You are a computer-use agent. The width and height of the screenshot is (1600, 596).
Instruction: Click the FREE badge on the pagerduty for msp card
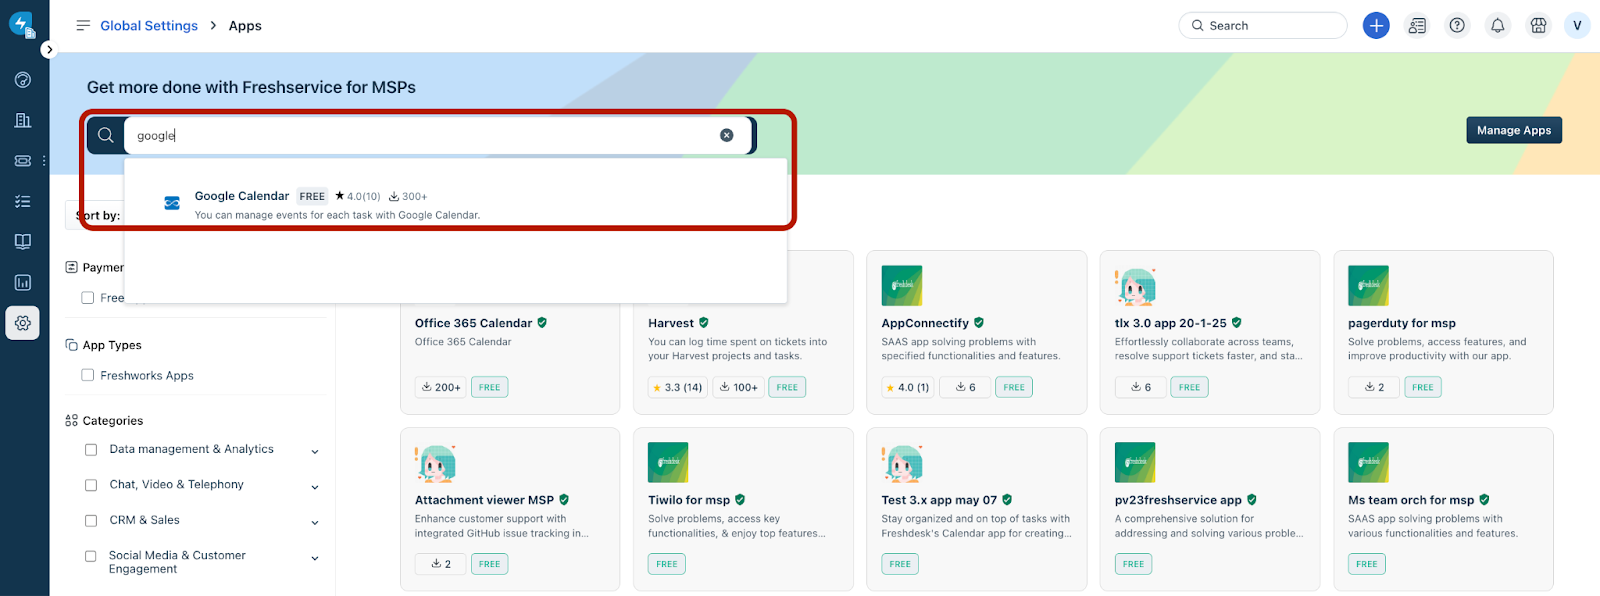tap(1423, 387)
